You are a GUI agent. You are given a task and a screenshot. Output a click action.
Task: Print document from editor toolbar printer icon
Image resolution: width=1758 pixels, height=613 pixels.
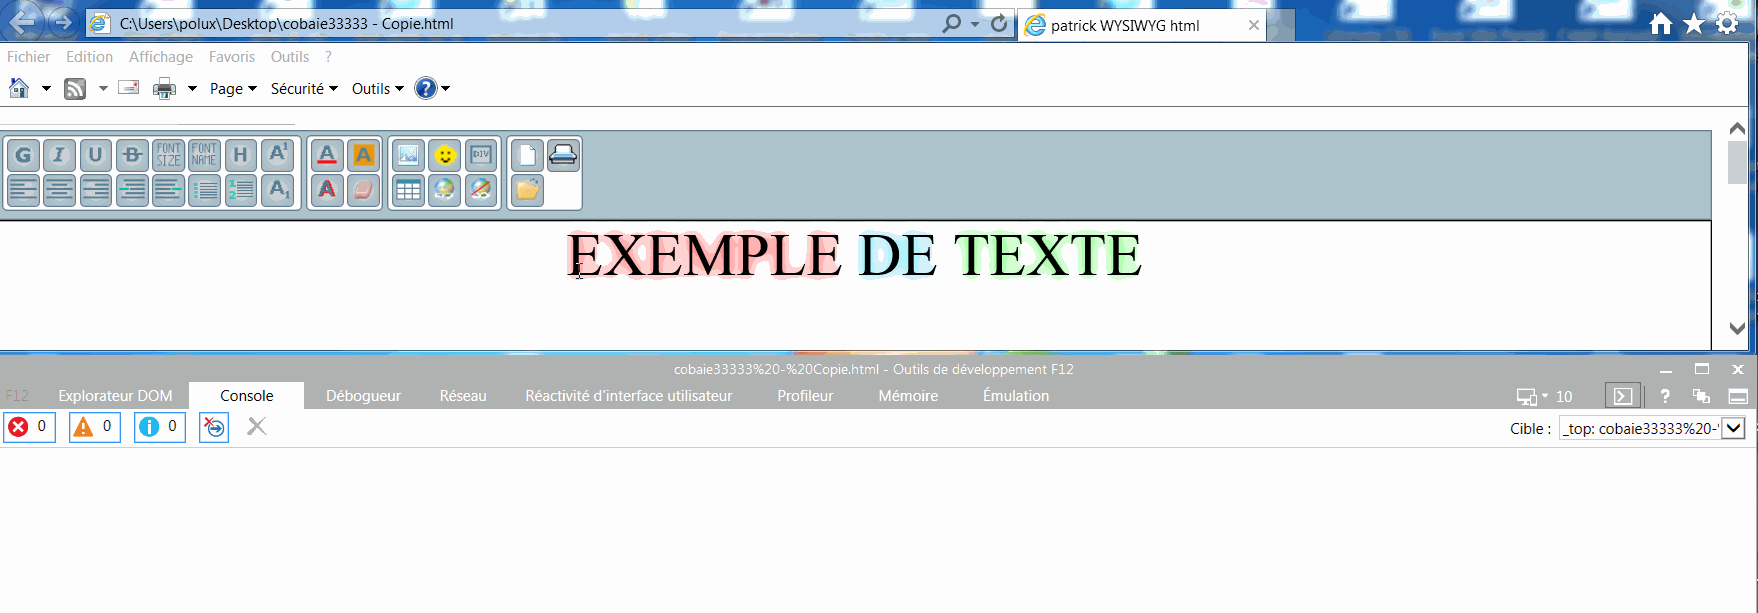pyautogui.click(x=563, y=155)
